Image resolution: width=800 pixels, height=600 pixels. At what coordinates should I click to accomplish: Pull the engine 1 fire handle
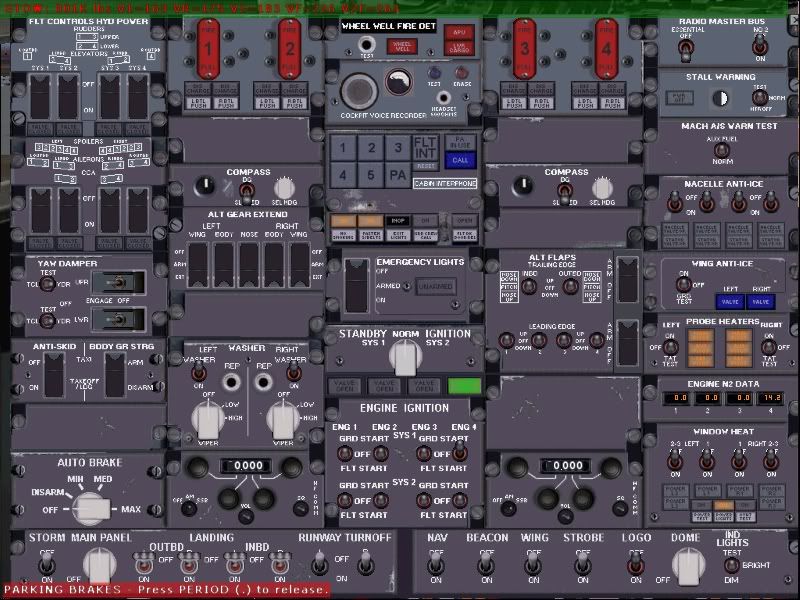tap(208, 49)
